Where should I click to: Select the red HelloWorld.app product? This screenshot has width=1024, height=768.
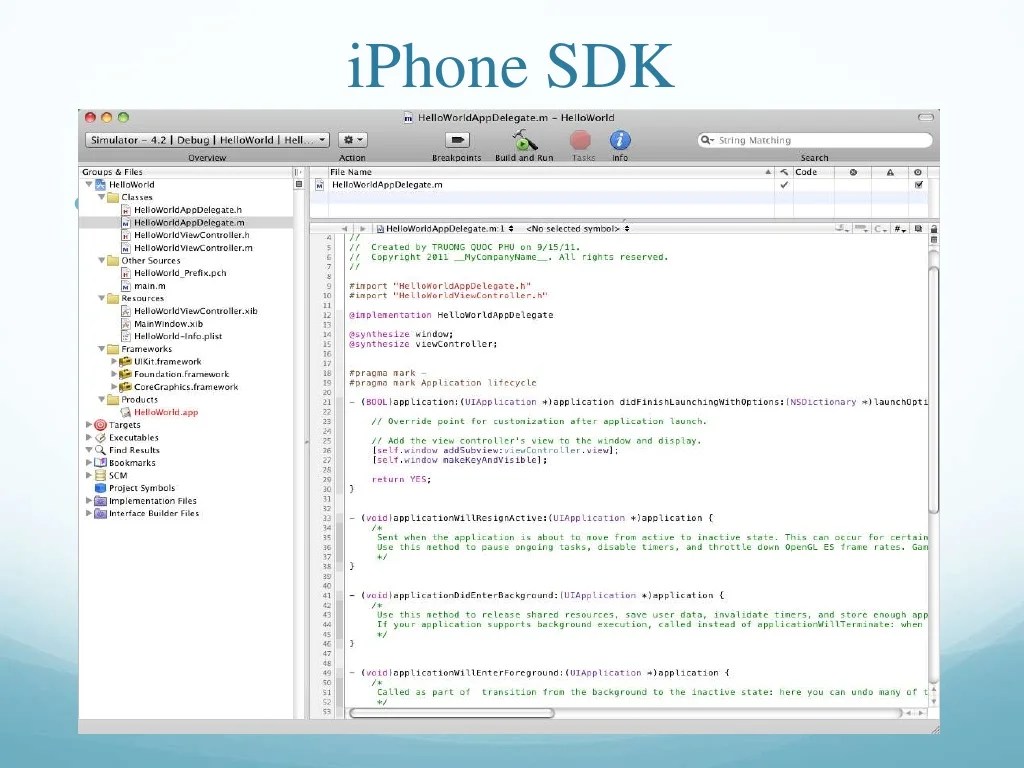[166, 412]
